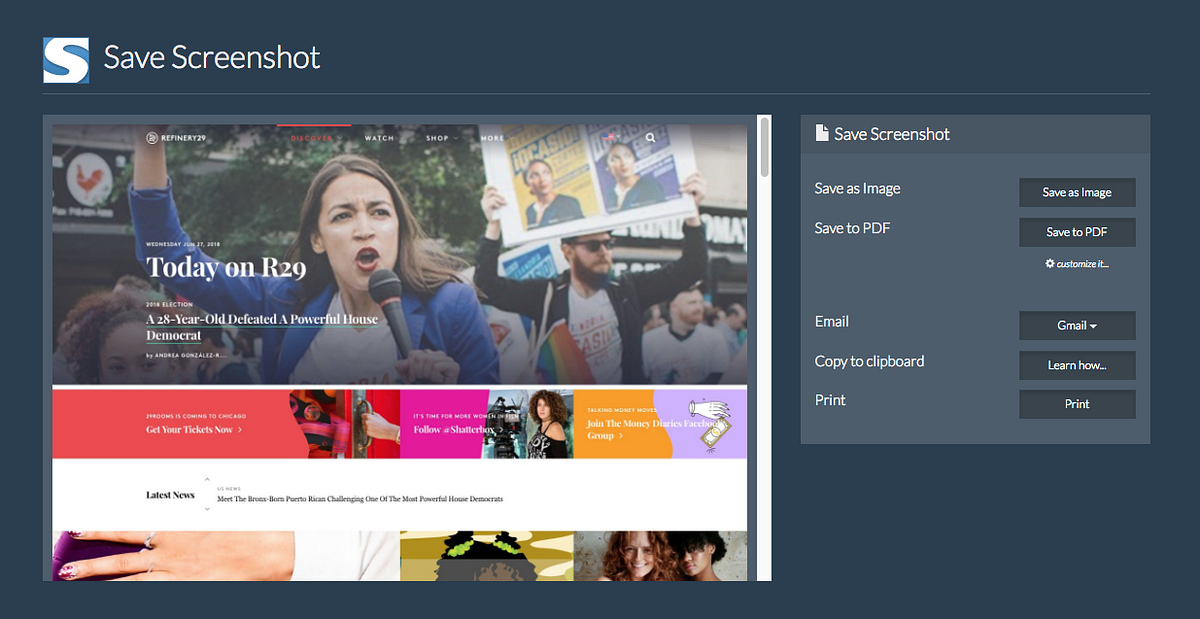
Task: Expand the More dropdown arrow
Action: pyautogui.click(x=512, y=137)
